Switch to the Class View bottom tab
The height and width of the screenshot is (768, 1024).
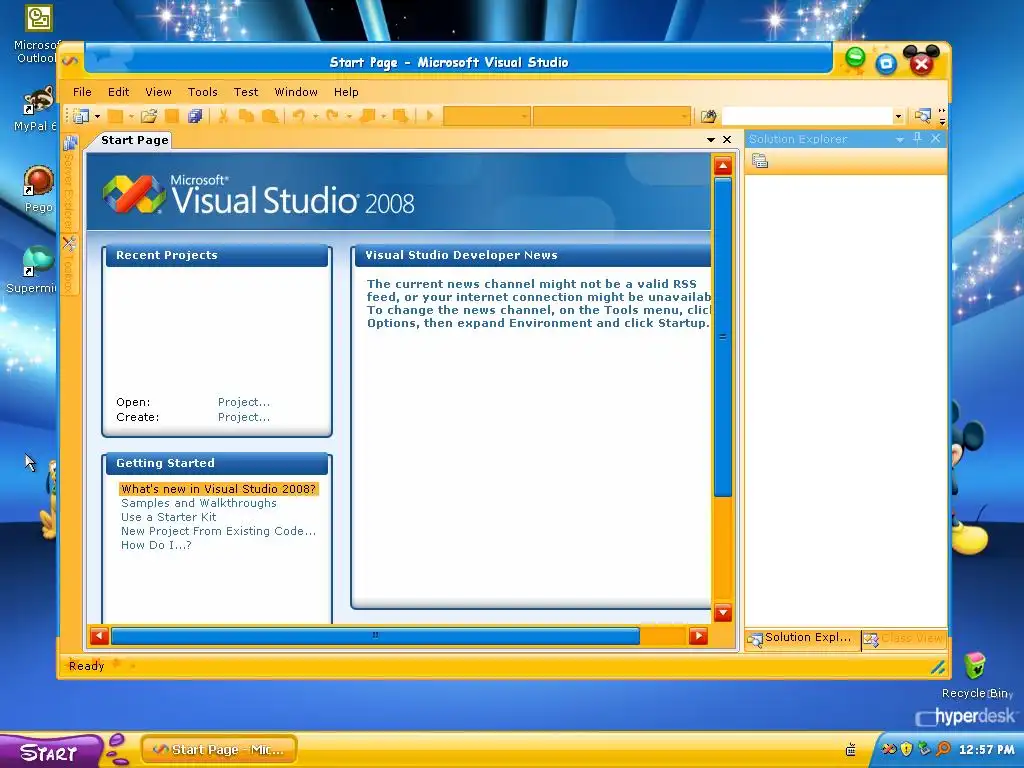coord(904,638)
